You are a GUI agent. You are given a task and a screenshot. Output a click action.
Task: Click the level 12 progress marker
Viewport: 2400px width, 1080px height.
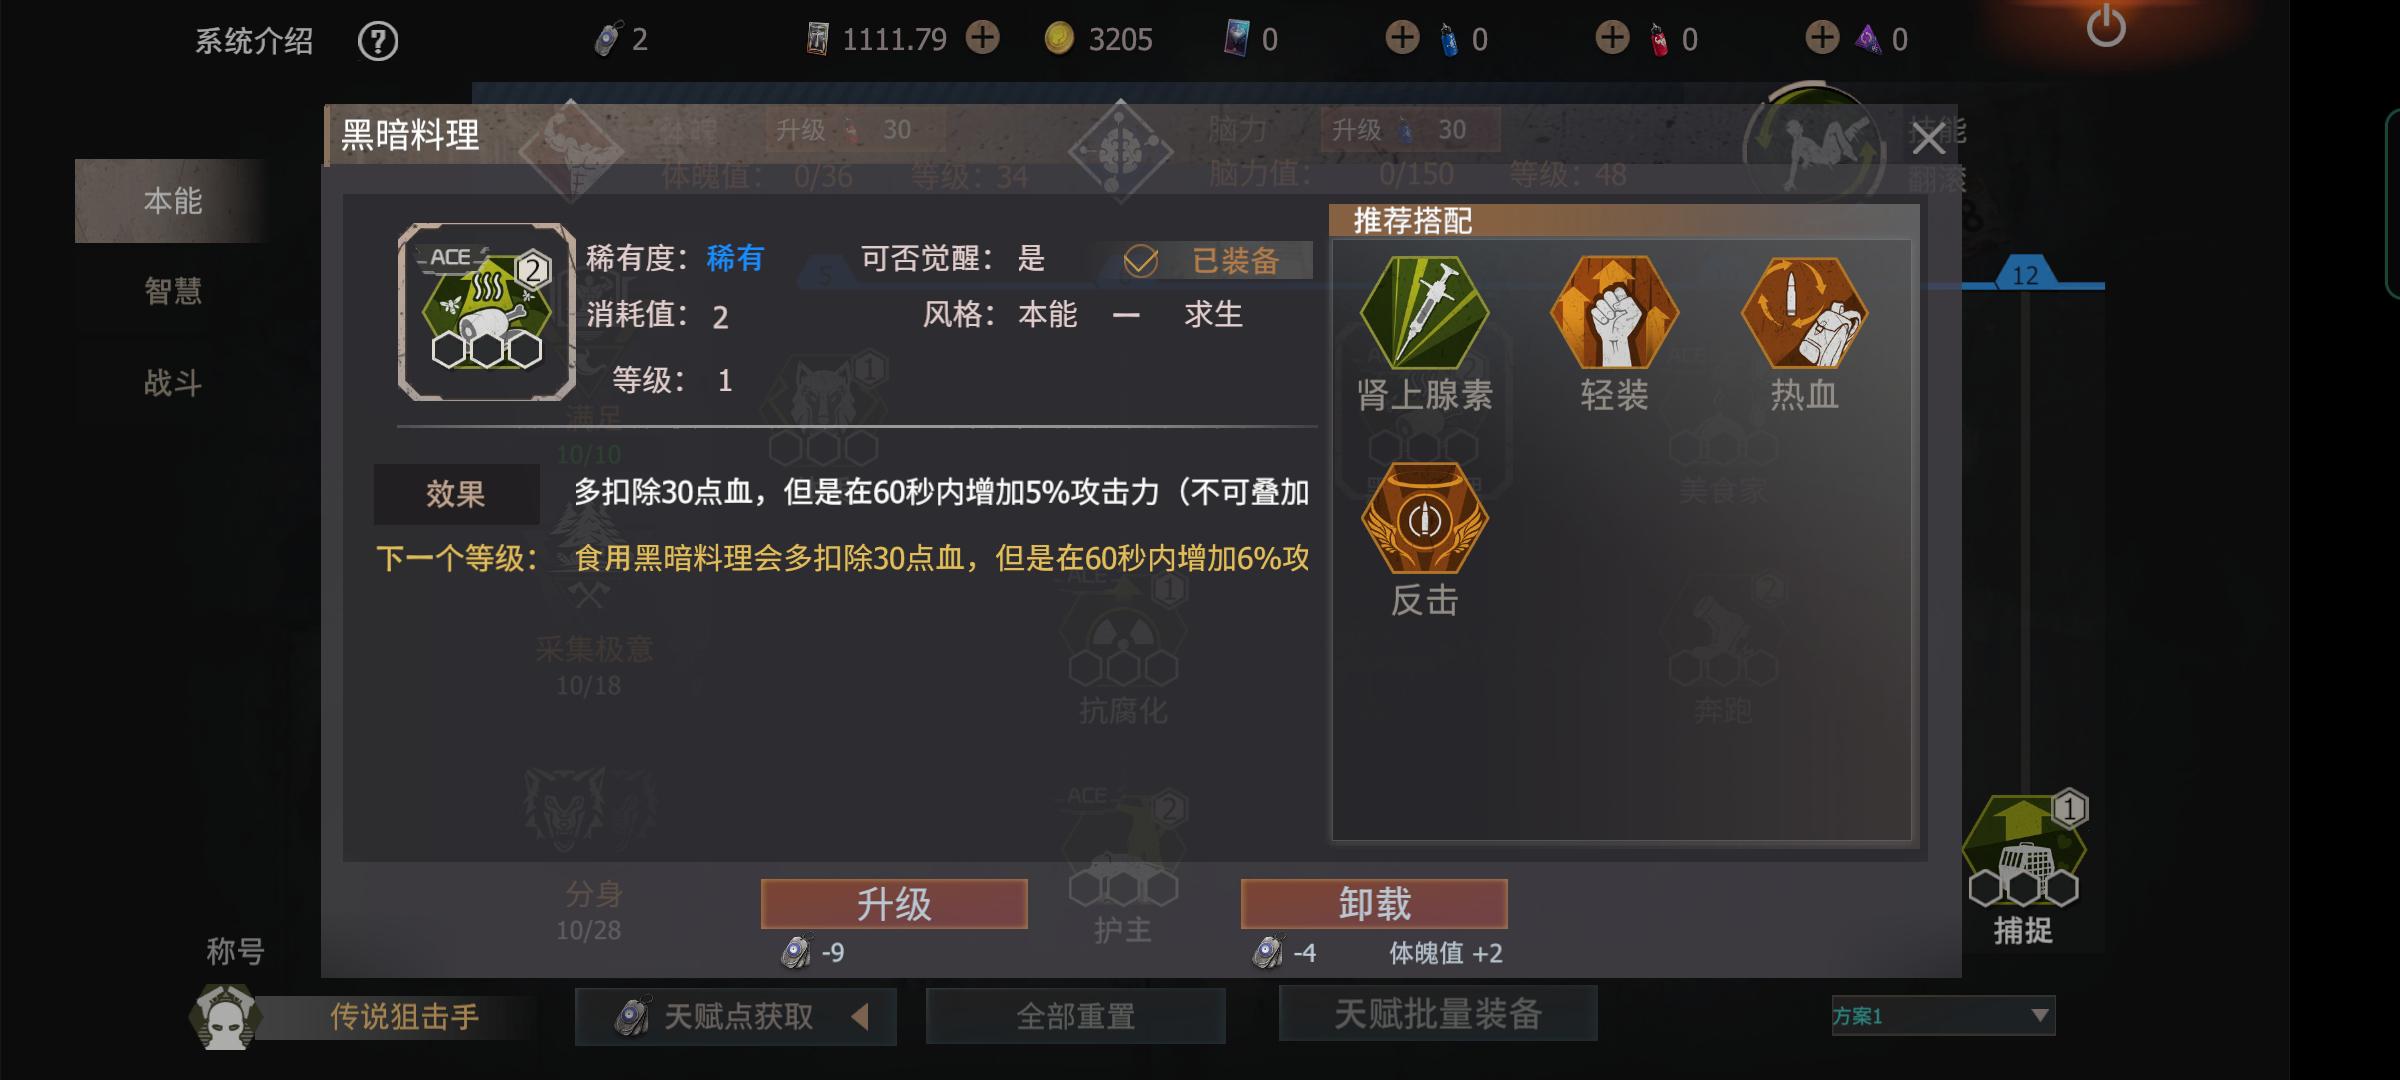coord(2025,274)
